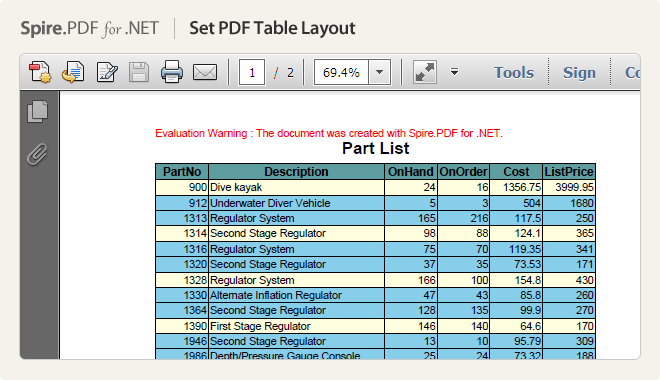Click the export file icon
The height and width of the screenshot is (380, 660).
point(73,72)
